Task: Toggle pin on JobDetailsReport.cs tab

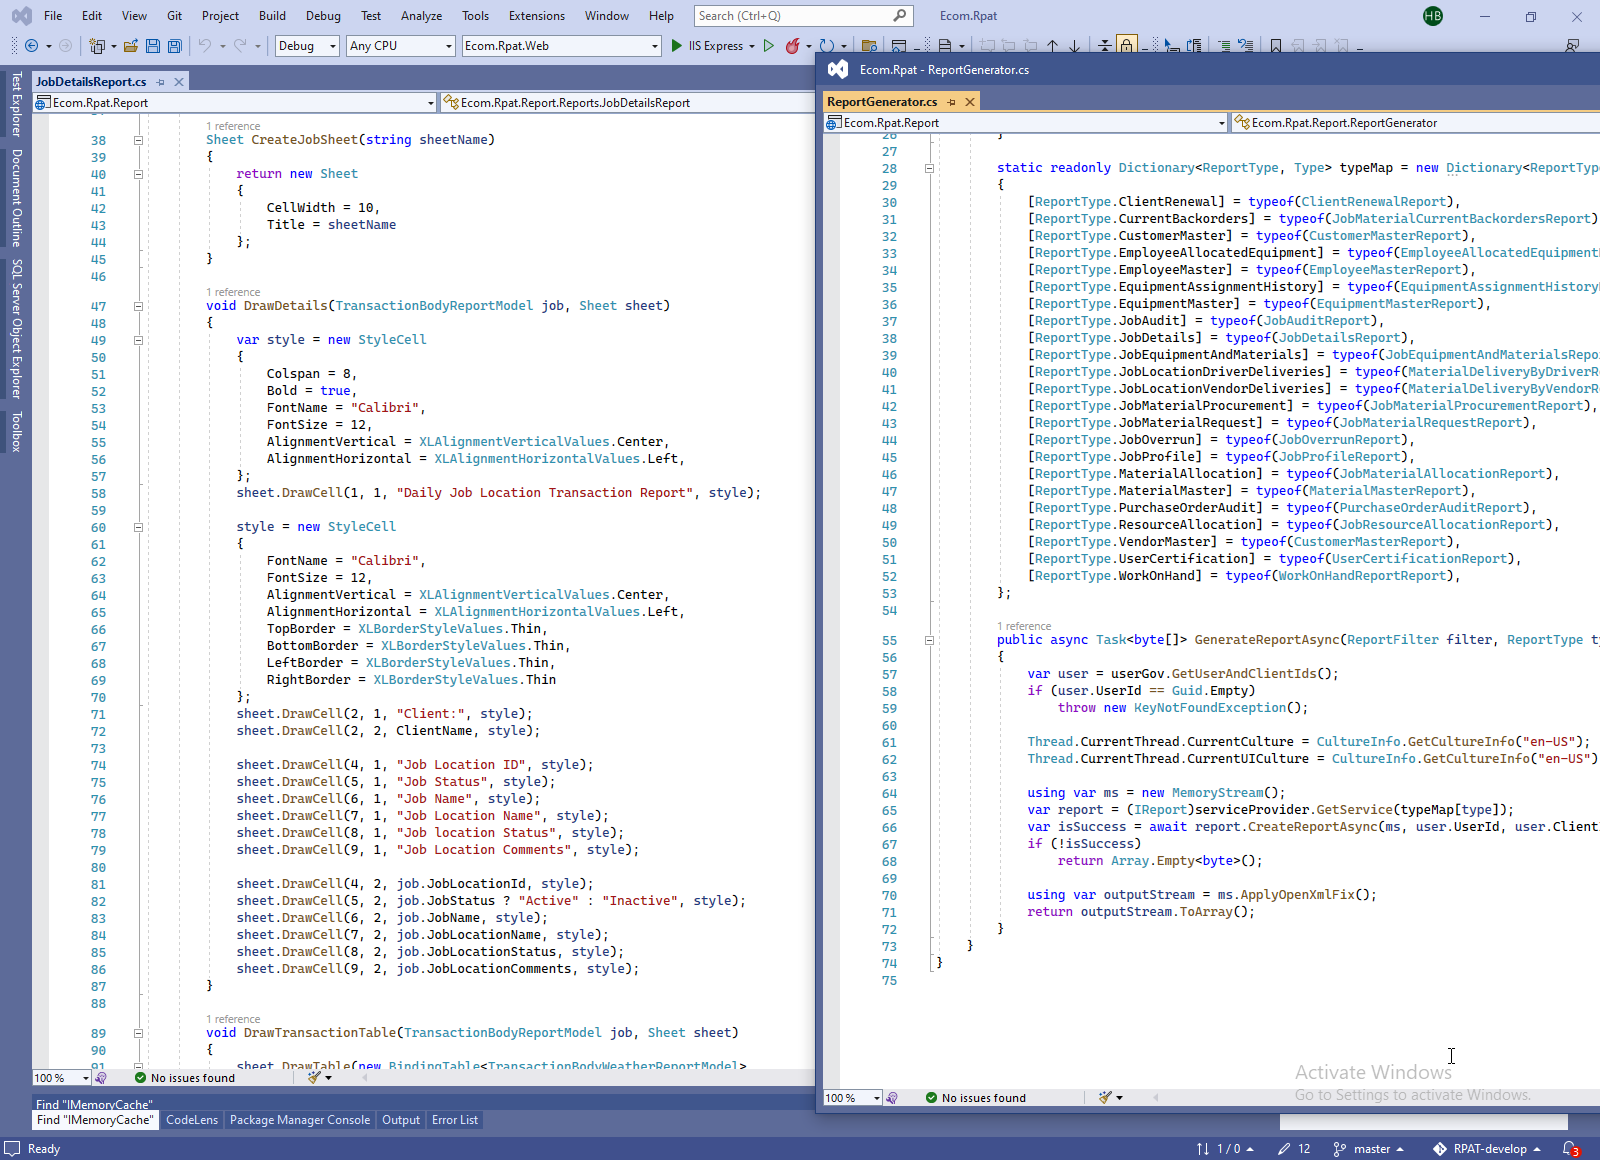Action: 161,82
